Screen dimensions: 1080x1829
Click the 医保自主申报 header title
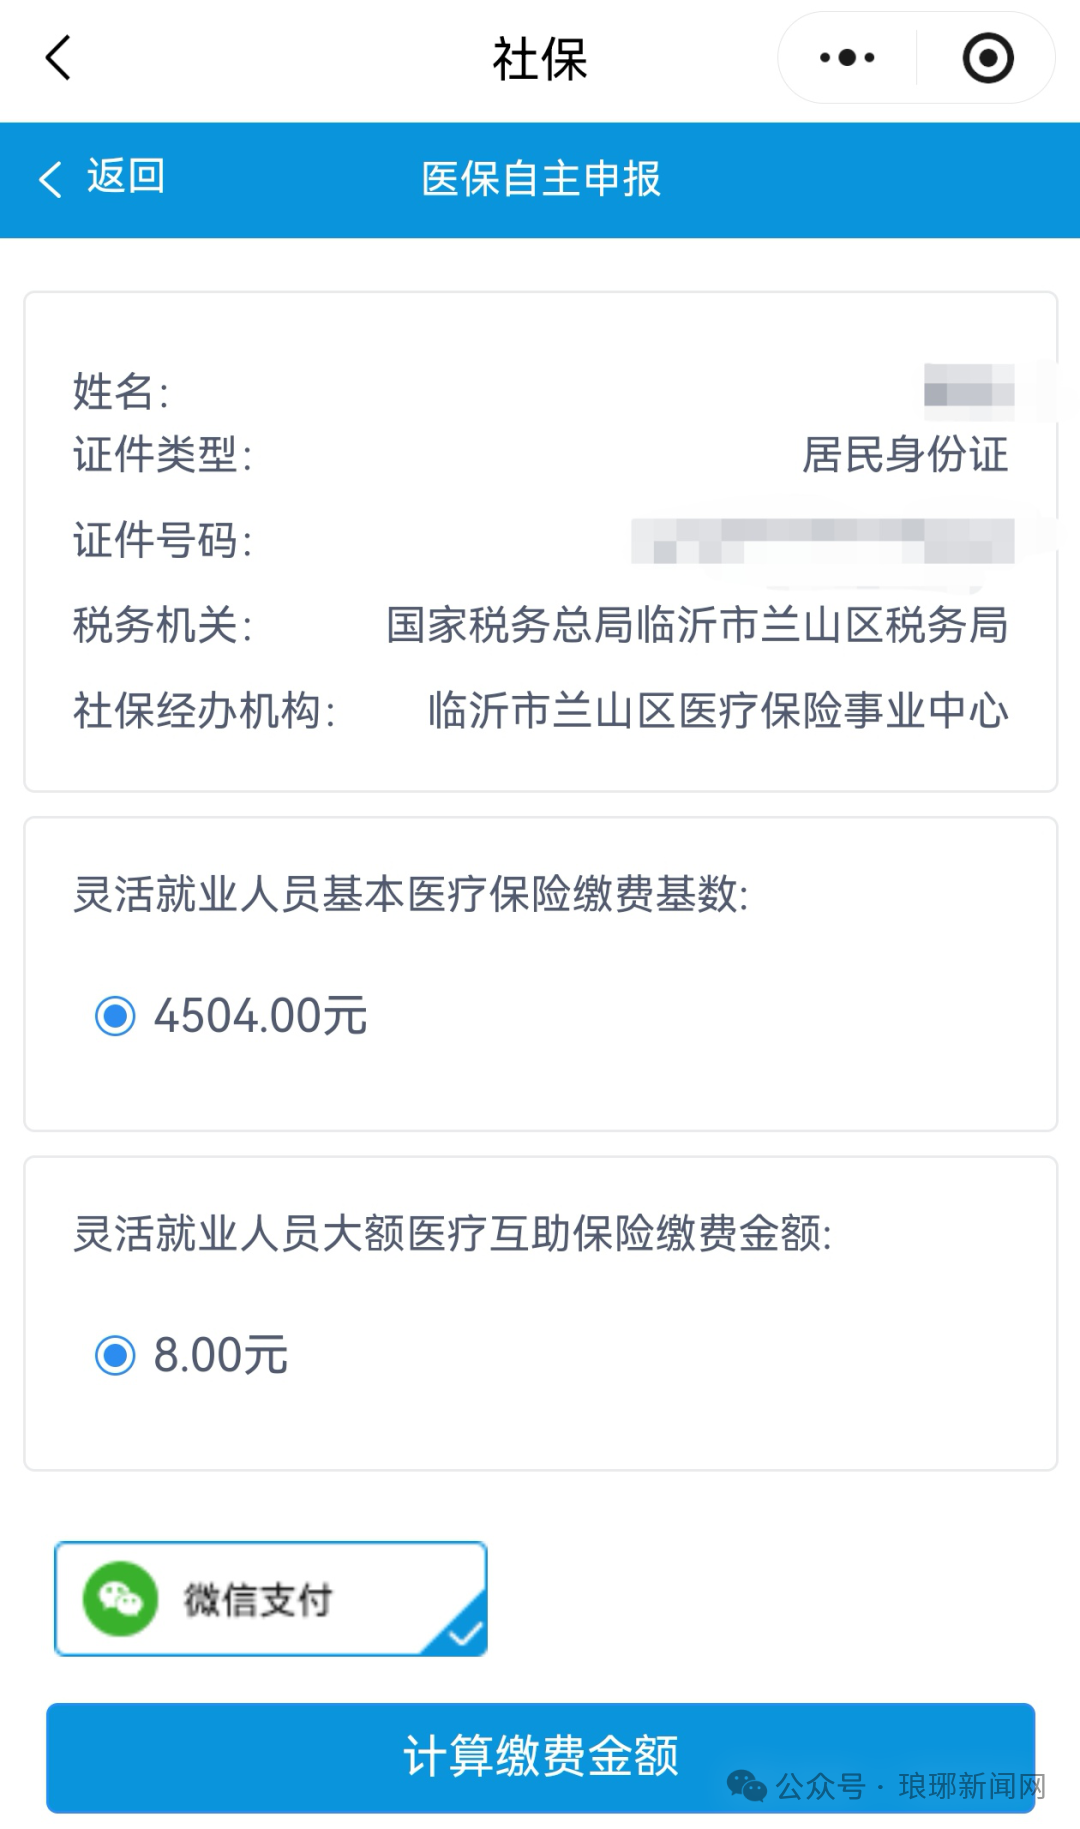(540, 179)
